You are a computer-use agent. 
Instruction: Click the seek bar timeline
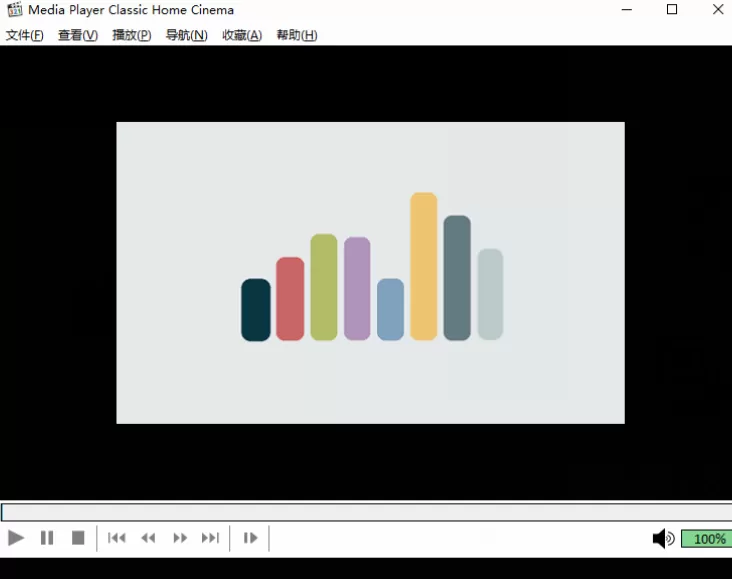(366, 512)
